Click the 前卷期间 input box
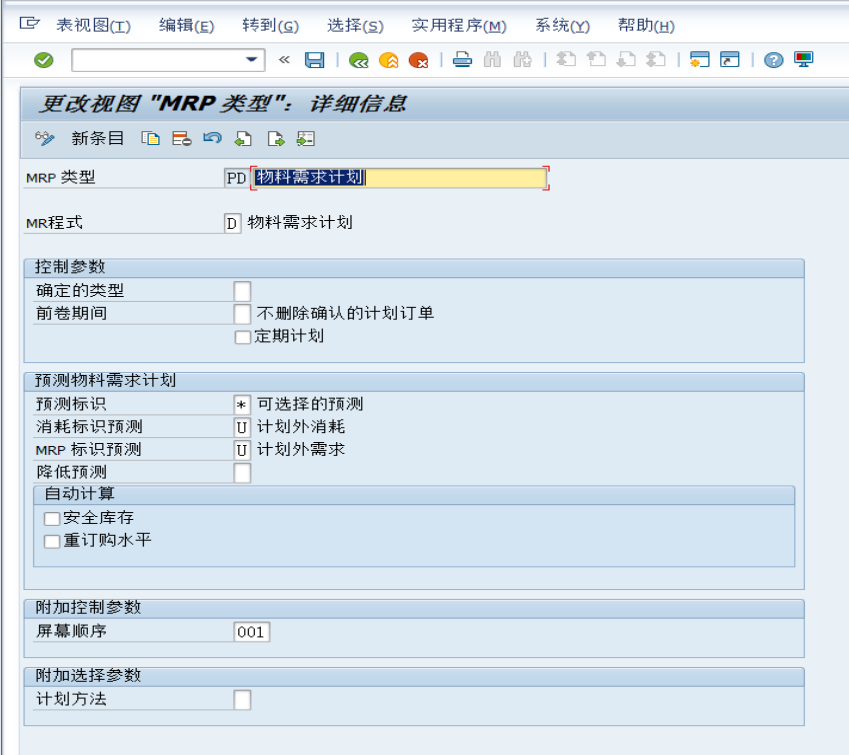This screenshot has width=849, height=755. (242, 314)
